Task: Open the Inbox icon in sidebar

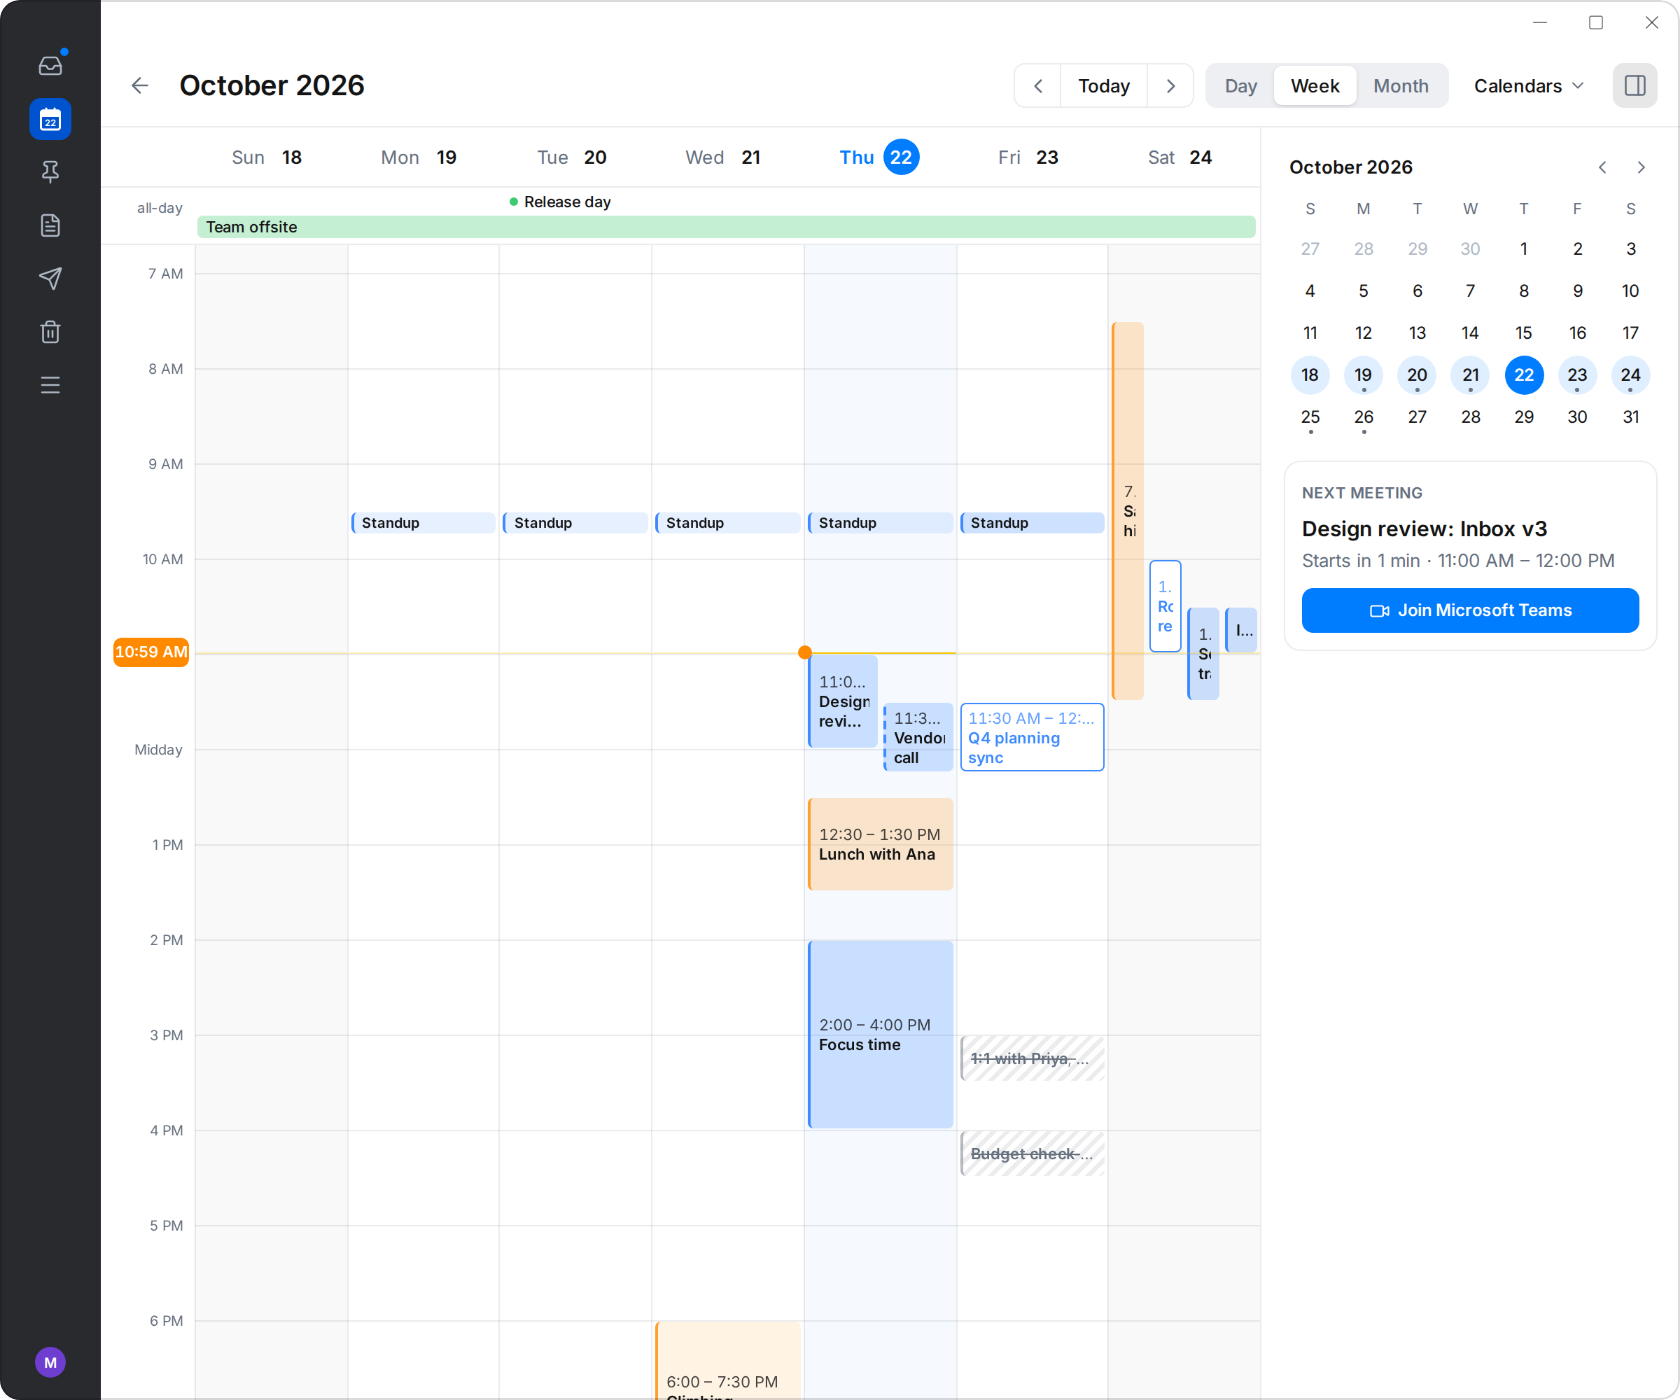Action: (x=50, y=65)
